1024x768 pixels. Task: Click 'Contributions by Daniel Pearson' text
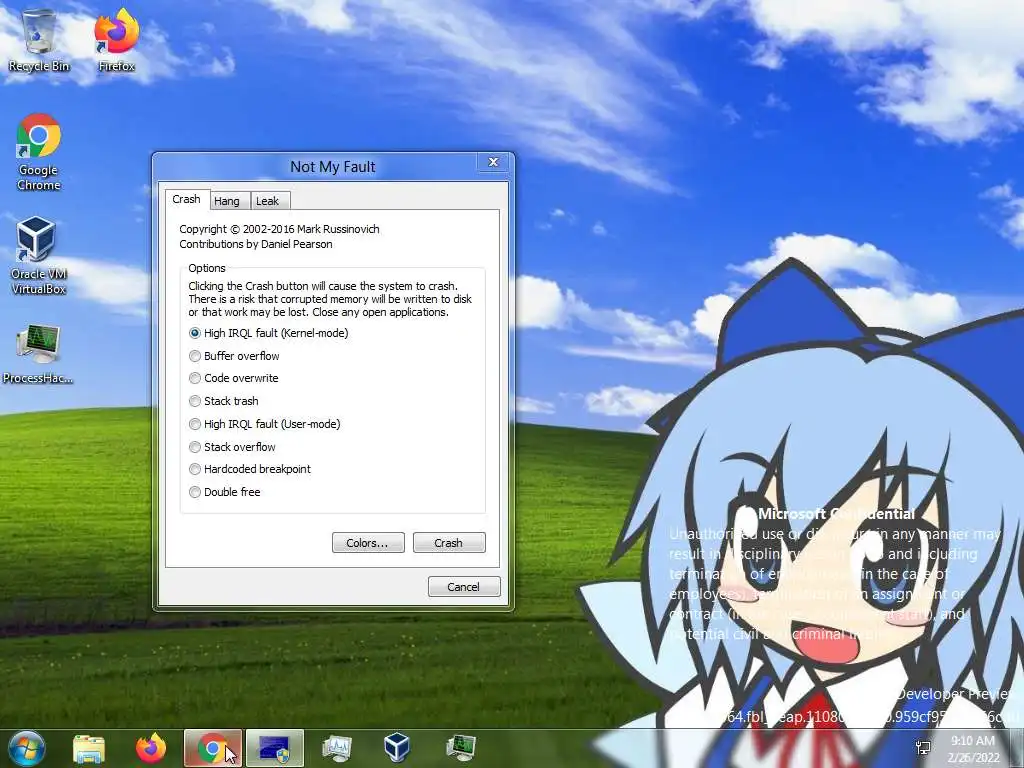point(256,244)
